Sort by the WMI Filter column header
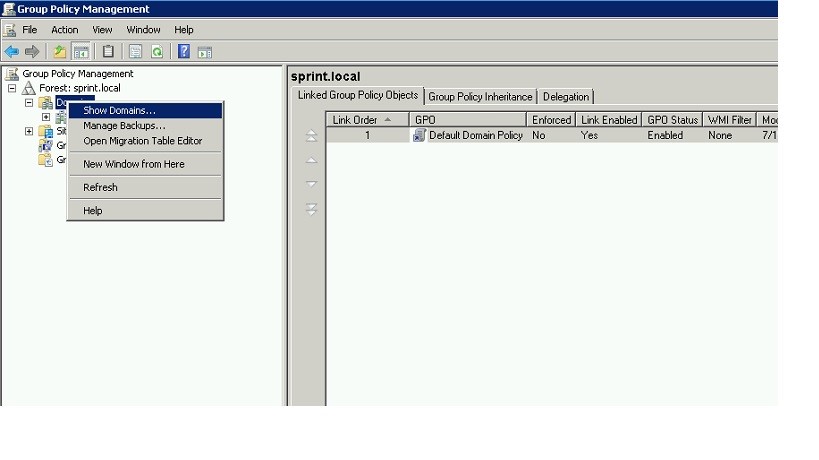 click(730, 120)
